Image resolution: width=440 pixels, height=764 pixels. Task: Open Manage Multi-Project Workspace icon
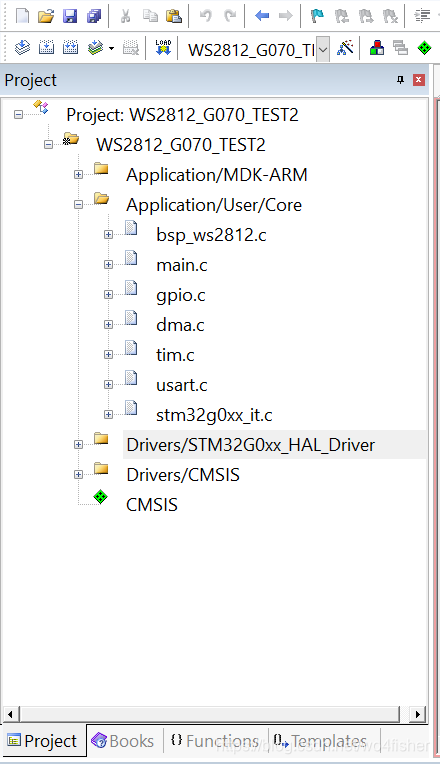pyautogui.click(x=401, y=48)
